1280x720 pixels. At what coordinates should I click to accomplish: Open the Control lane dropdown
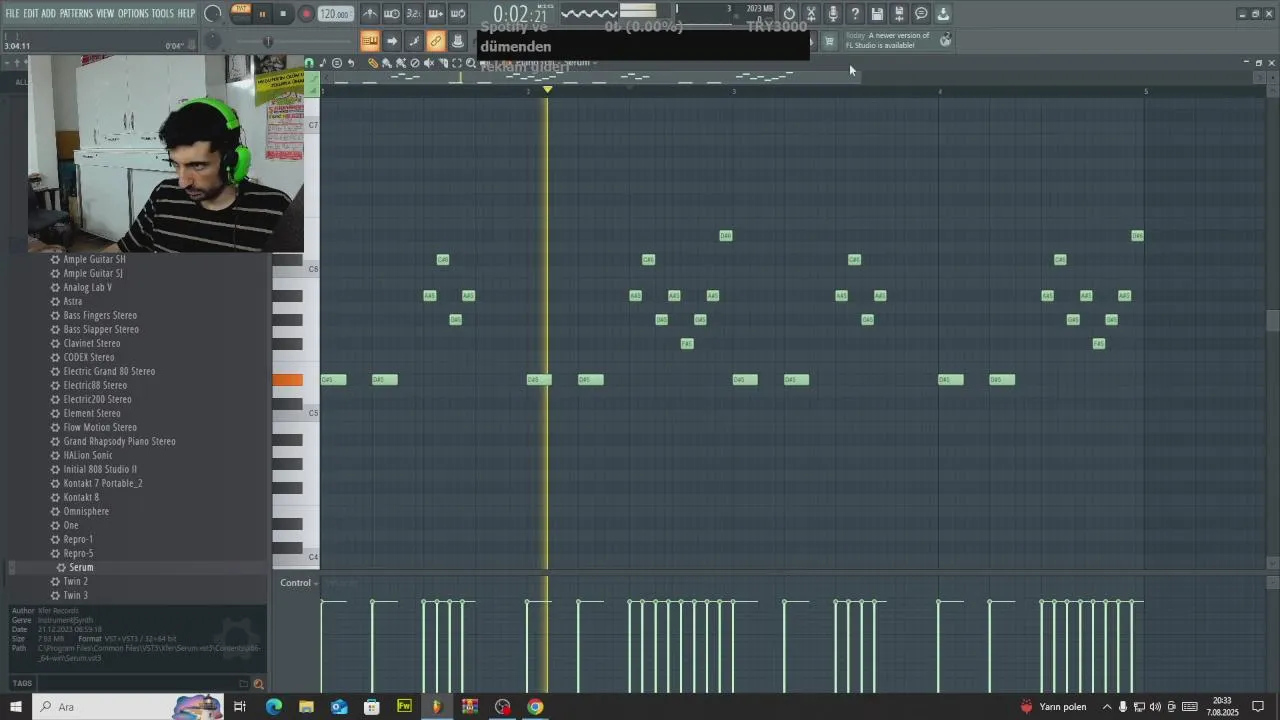pos(298,583)
